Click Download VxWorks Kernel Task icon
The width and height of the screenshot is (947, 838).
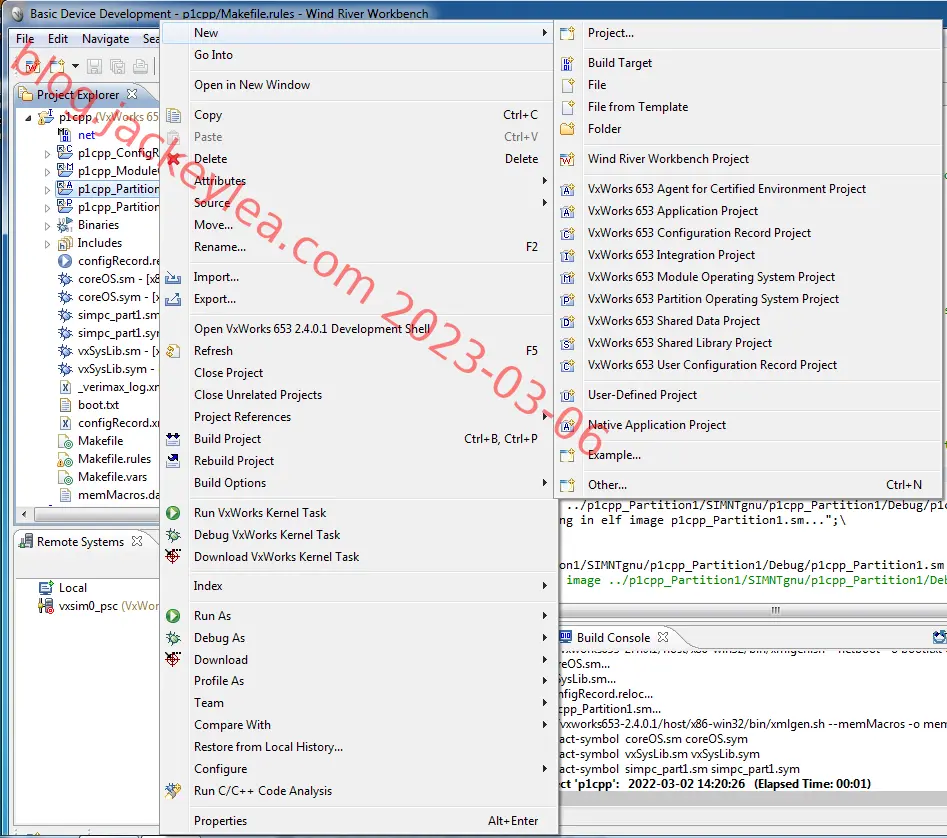pyautogui.click(x=173, y=557)
